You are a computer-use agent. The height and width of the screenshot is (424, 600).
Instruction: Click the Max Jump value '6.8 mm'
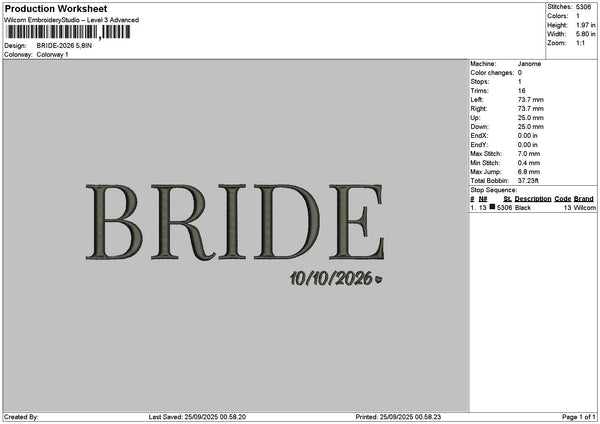(x=529, y=172)
